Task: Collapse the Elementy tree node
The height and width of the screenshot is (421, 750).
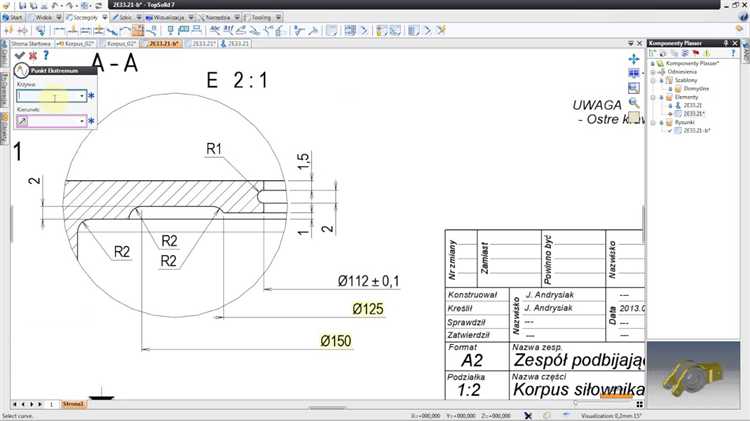Action: pyautogui.click(x=653, y=97)
